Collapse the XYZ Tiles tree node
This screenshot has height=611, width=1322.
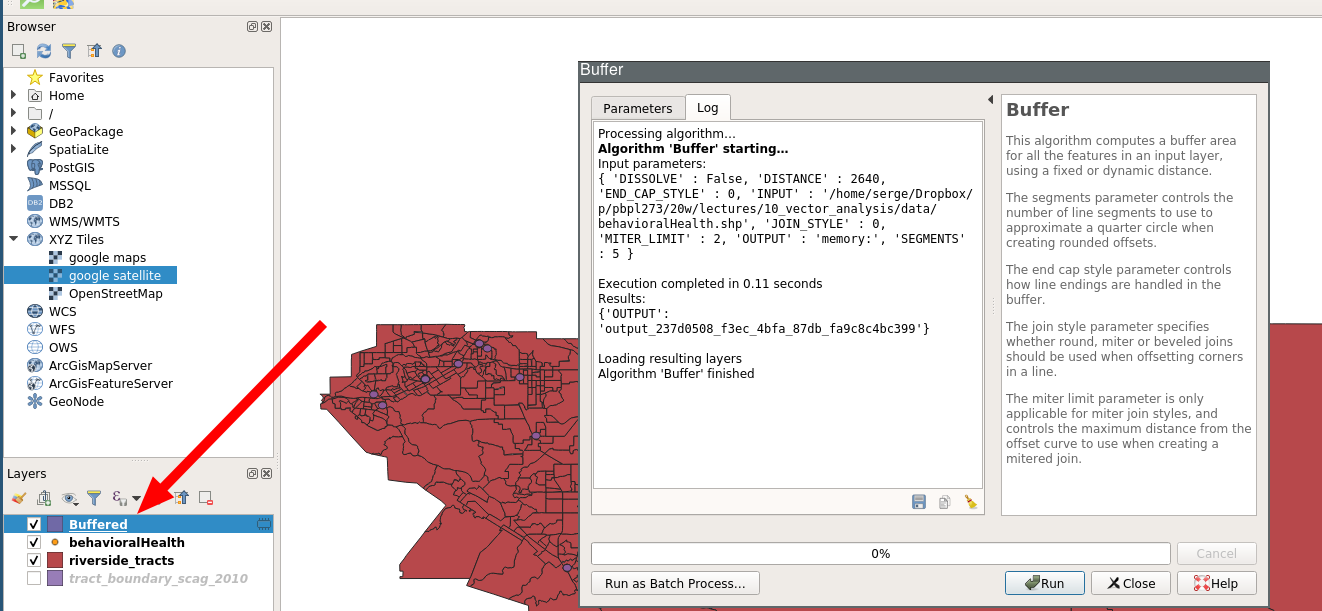14,239
